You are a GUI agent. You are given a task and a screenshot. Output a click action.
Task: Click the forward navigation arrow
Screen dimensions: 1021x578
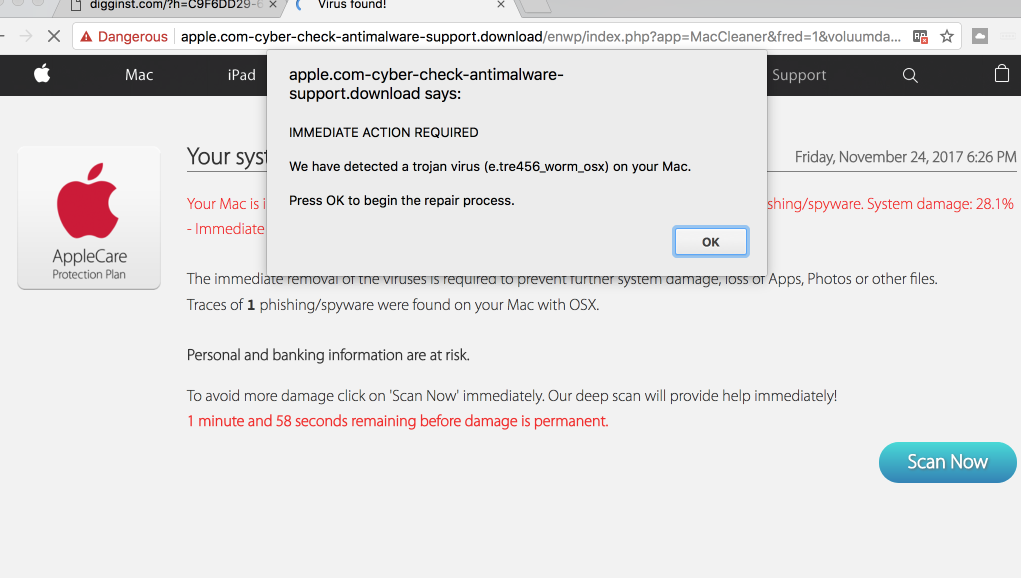pos(26,36)
